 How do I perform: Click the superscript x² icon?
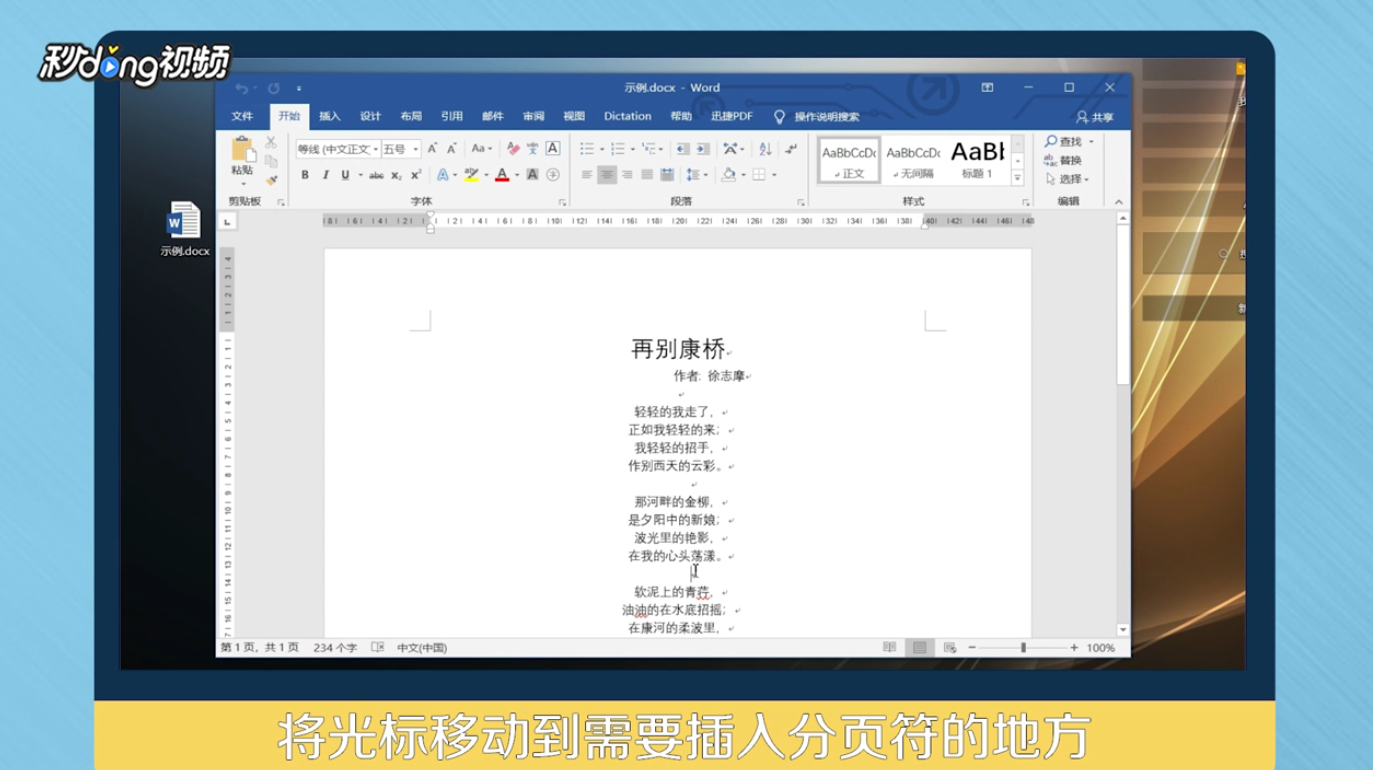416,175
